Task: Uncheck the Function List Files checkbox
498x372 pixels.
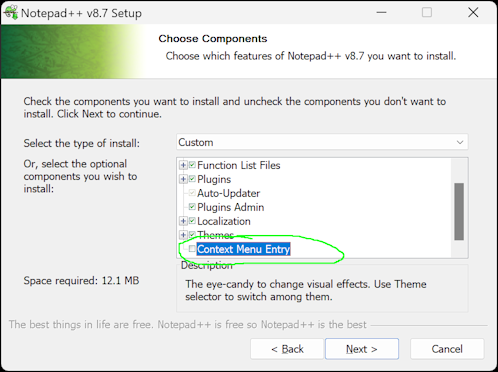Action: click(192, 165)
